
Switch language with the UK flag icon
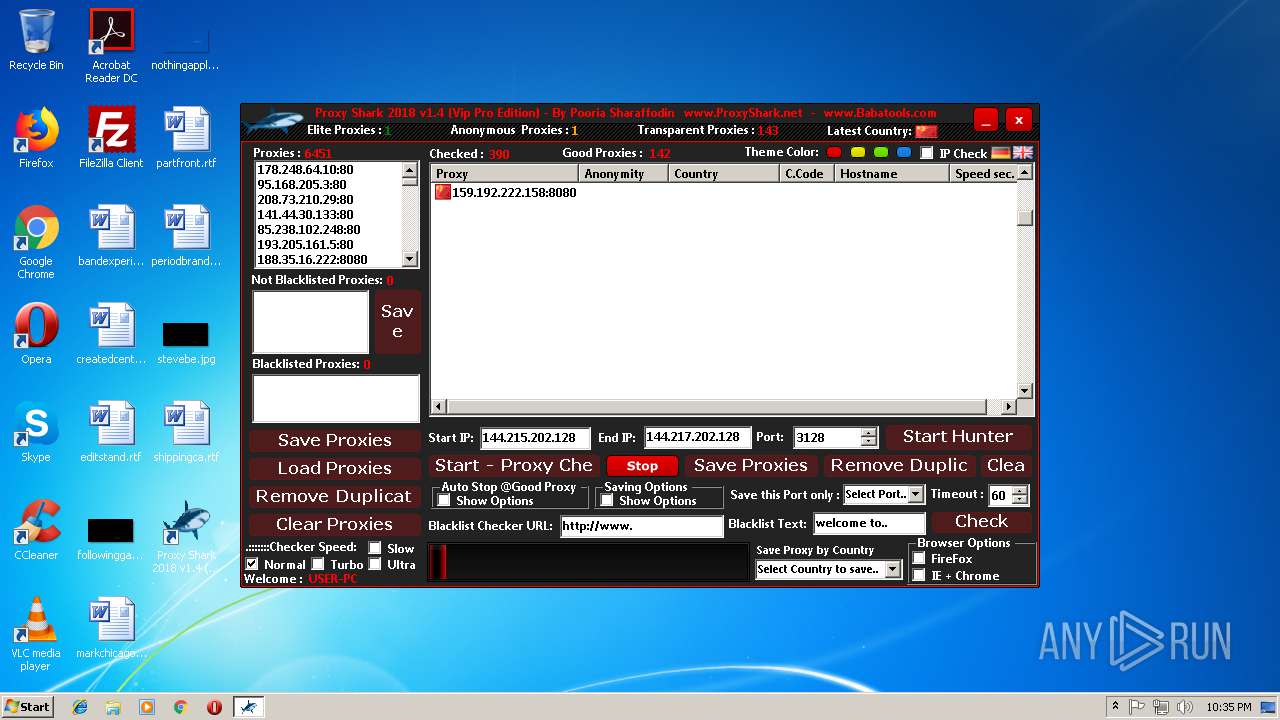coord(1022,153)
